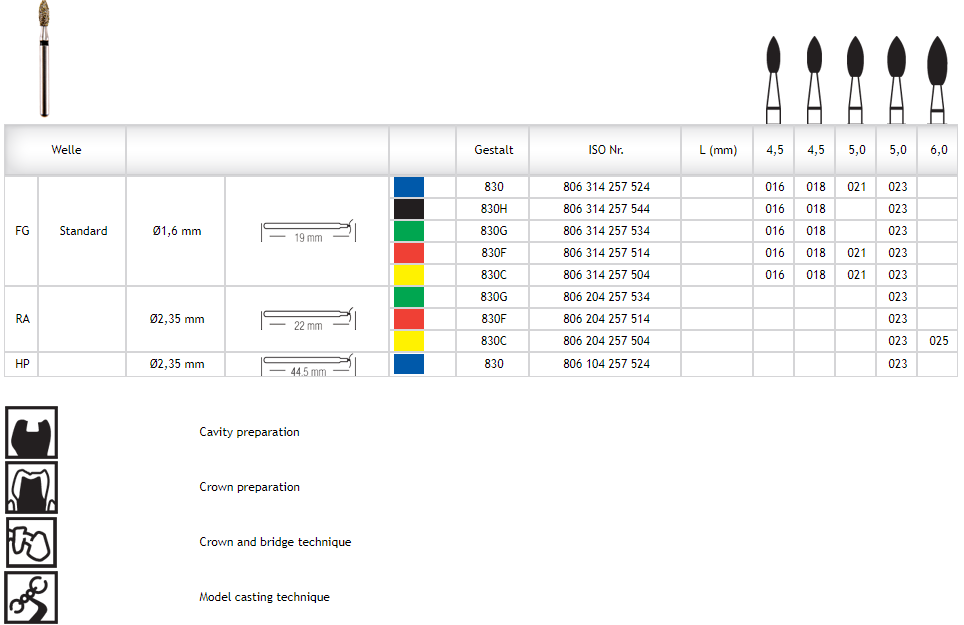Image resolution: width=964 pixels, height=625 pixels.
Task: Click the gold diamond bur product image
Action: tap(44, 58)
